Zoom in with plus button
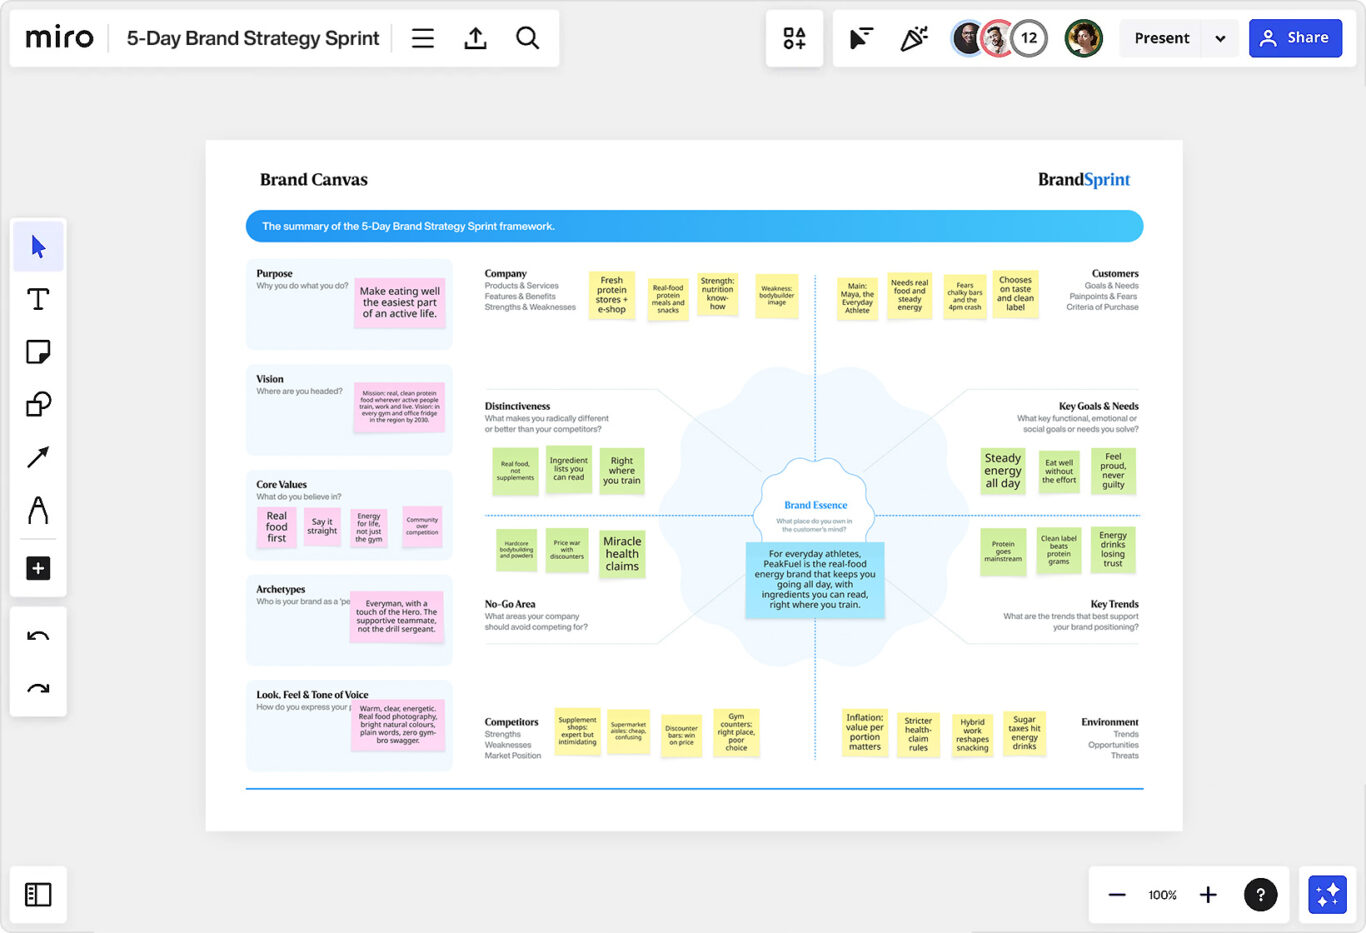Screen dimensions: 1366x933 pyautogui.click(x=1208, y=895)
